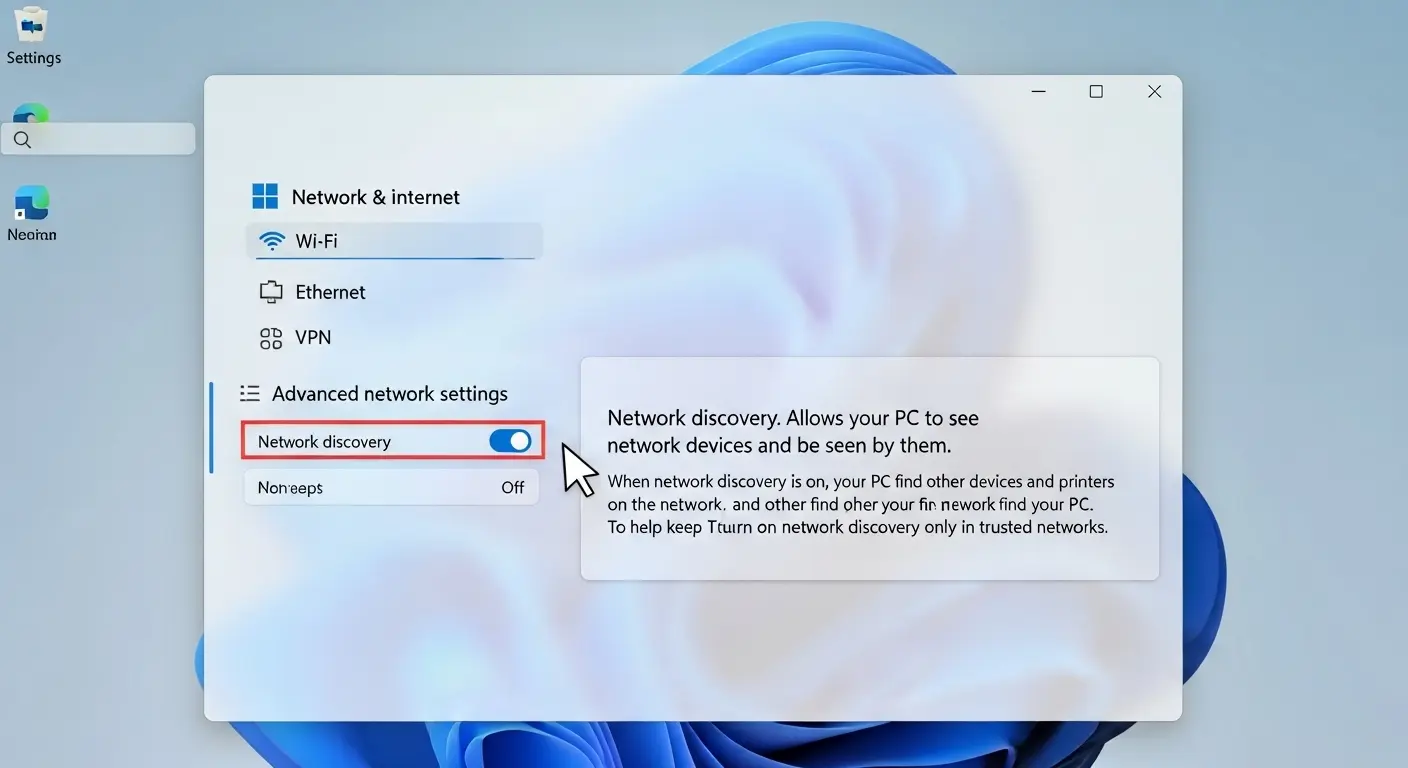The height and width of the screenshot is (768, 1408).
Task: Click the Network & internet heading
Action: coord(376,197)
